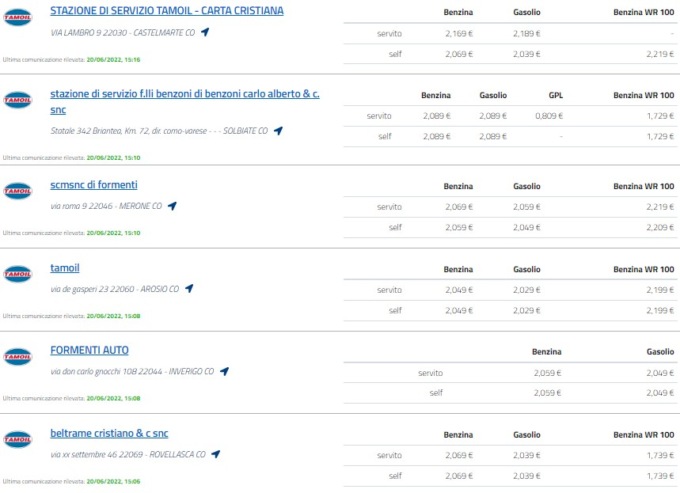Click beltrame servito Benzina WR 100 price 1,739 €

(x=660, y=455)
